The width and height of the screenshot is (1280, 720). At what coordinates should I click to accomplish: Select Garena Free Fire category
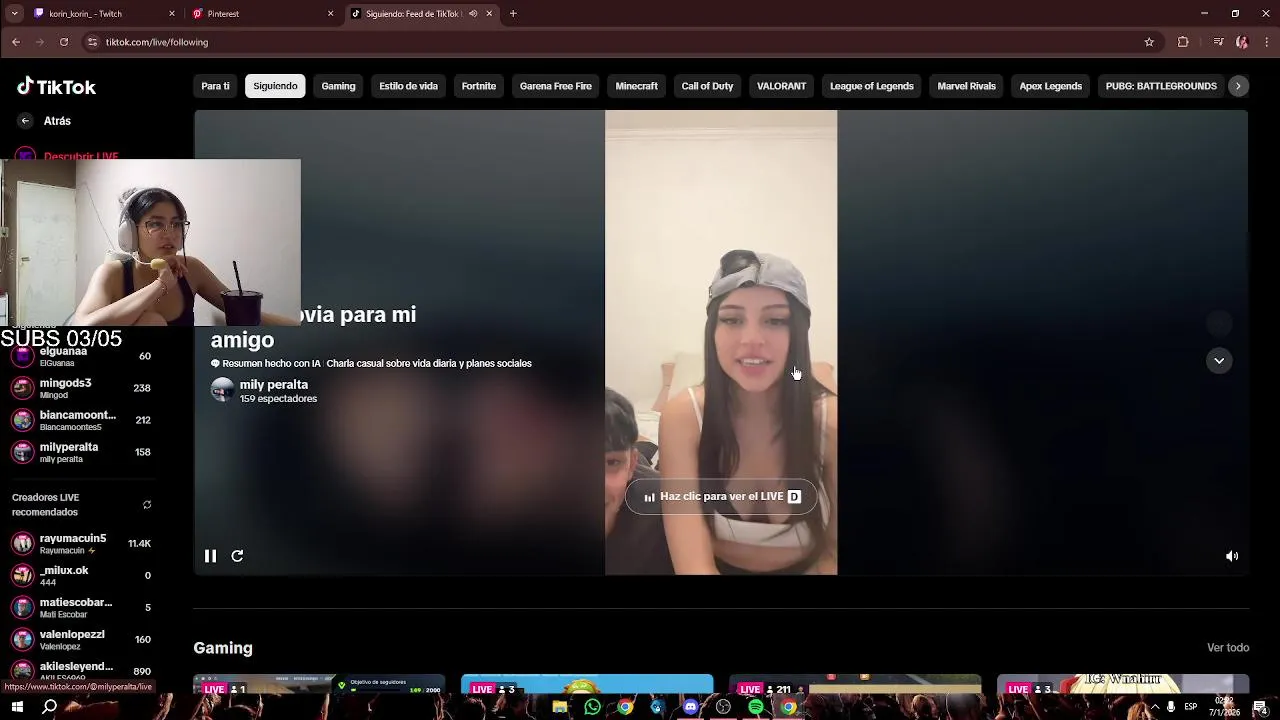(x=556, y=86)
